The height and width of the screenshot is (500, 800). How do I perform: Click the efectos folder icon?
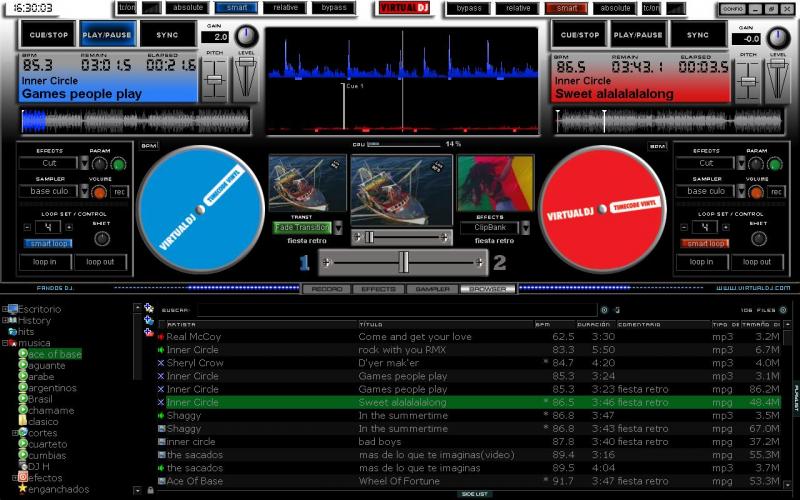click(x=23, y=478)
